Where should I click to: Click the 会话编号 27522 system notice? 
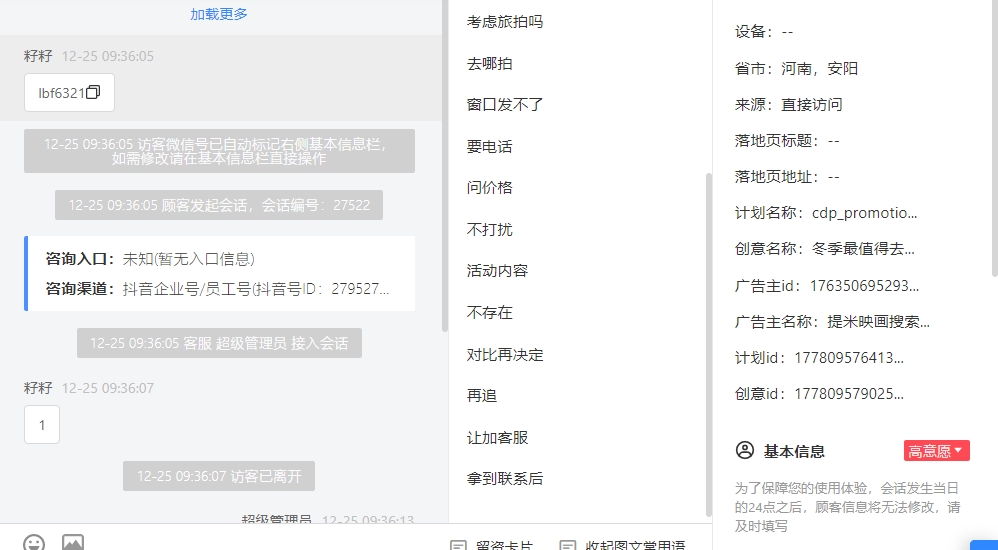[219, 205]
